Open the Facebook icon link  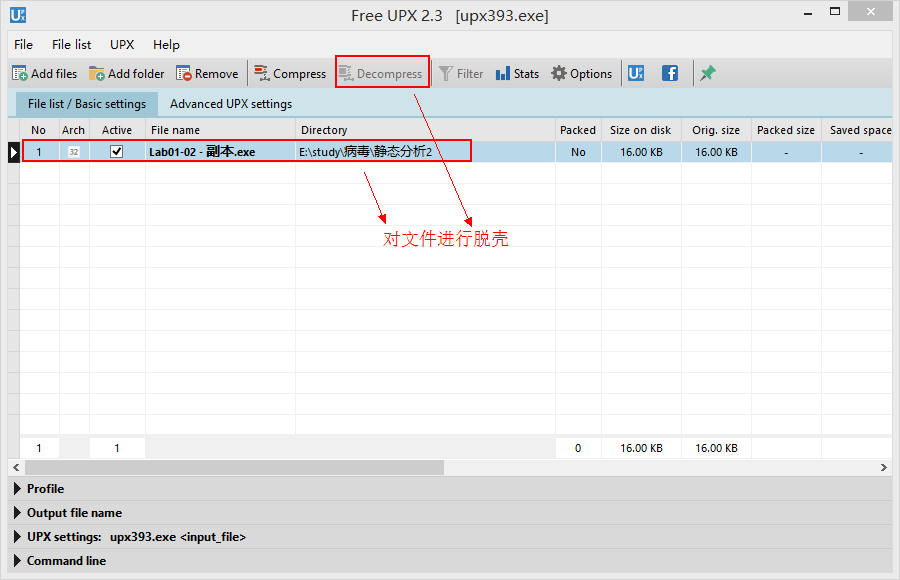coord(670,73)
